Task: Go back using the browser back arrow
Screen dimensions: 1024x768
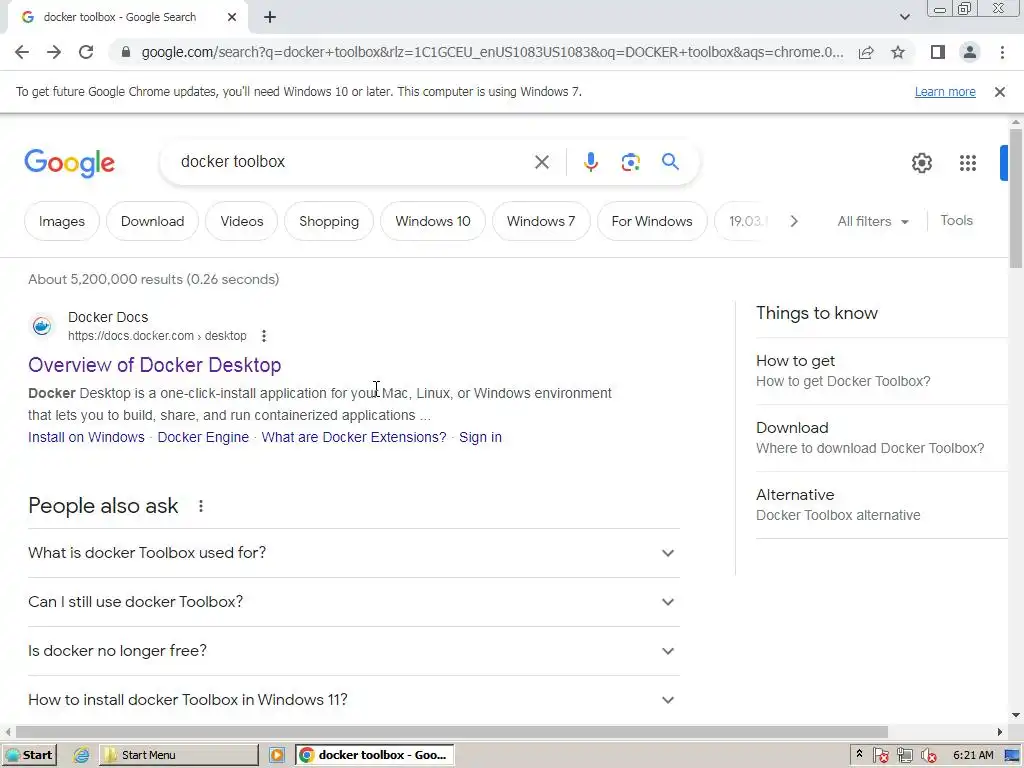Action: 22,52
